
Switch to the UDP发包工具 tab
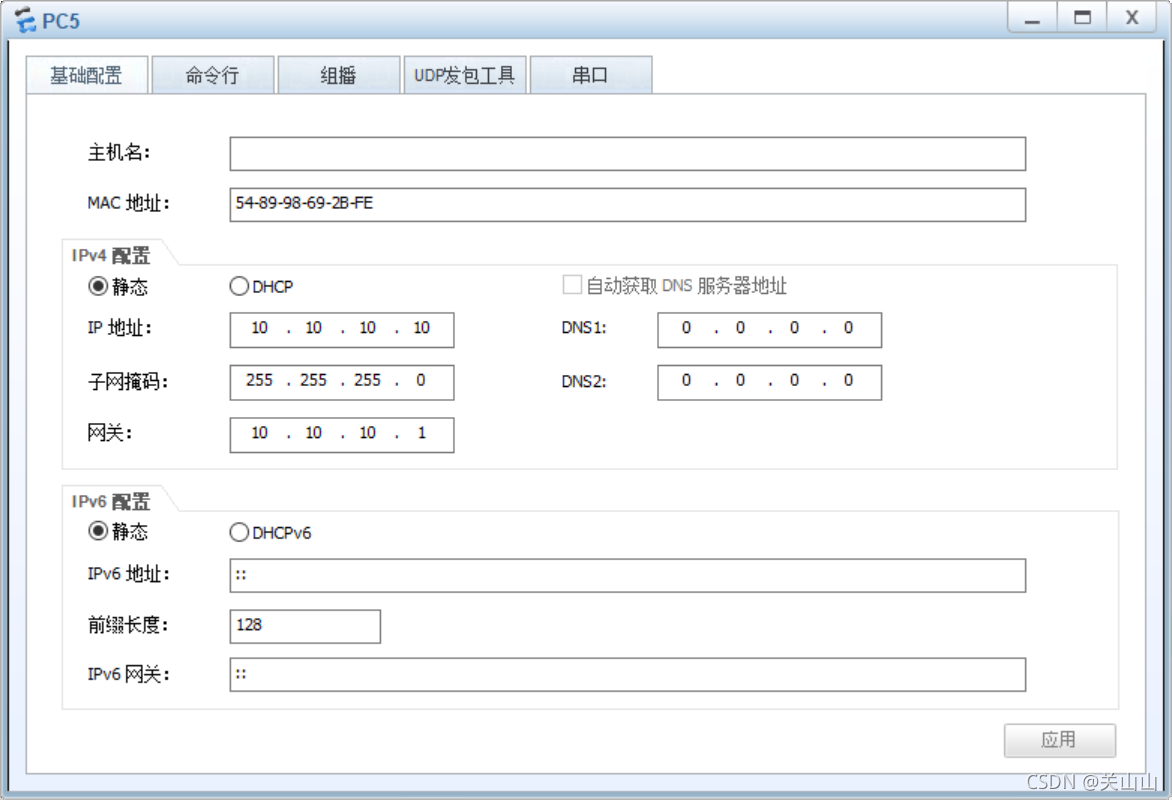tap(465, 75)
